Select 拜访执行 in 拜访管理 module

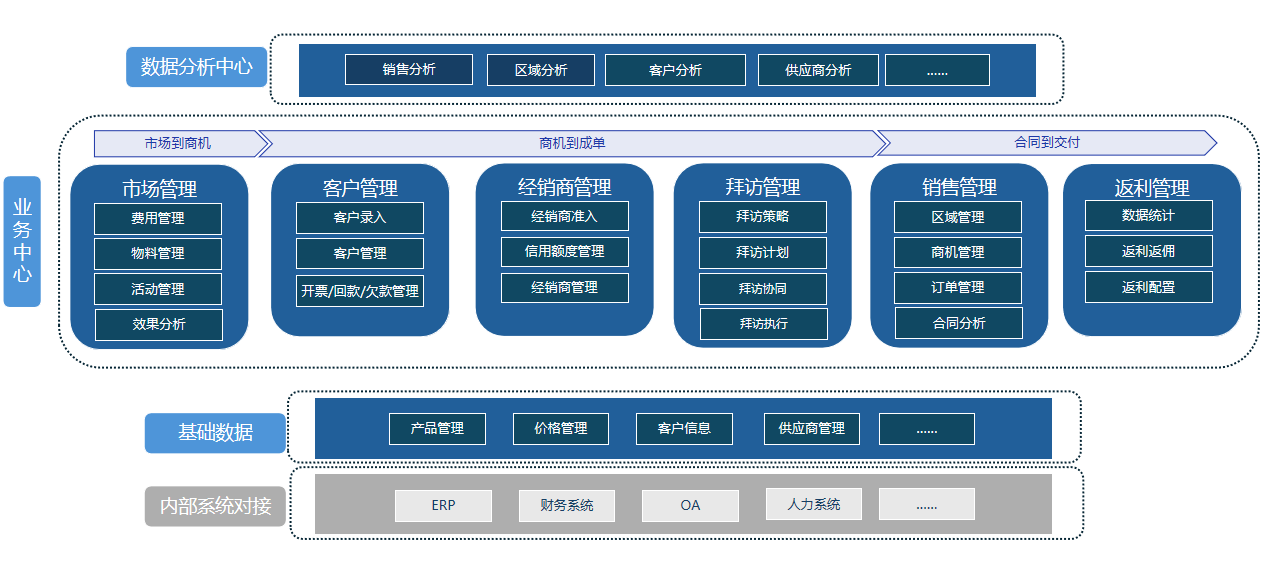click(763, 324)
